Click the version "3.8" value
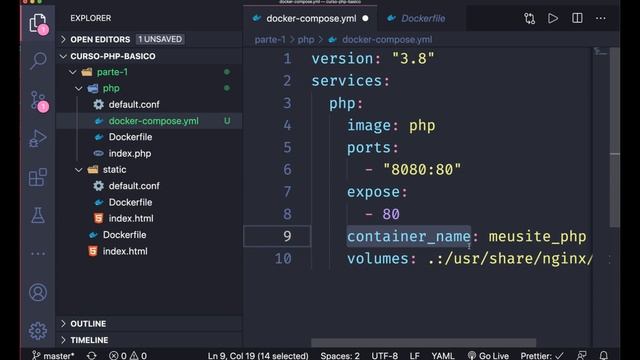The height and width of the screenshot is (360, 640). (x=413, y=58)
